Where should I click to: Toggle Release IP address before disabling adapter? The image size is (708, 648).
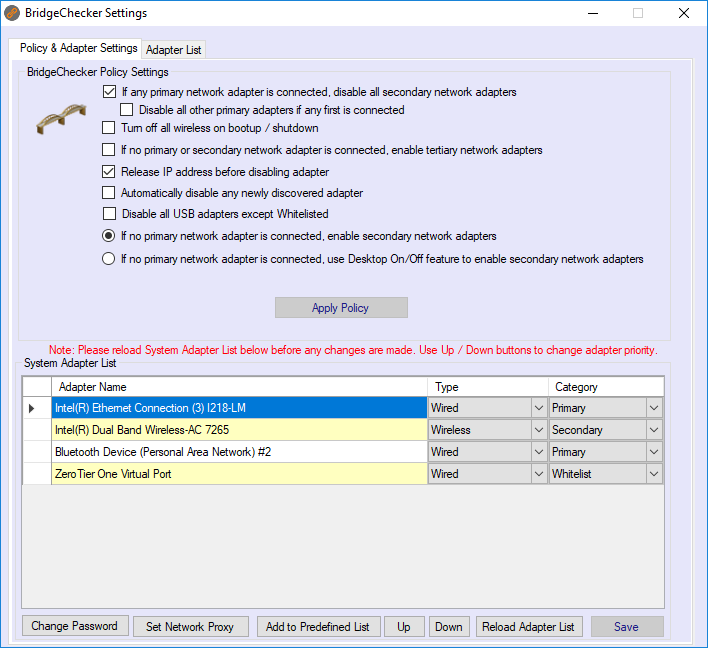pos(109,172)
